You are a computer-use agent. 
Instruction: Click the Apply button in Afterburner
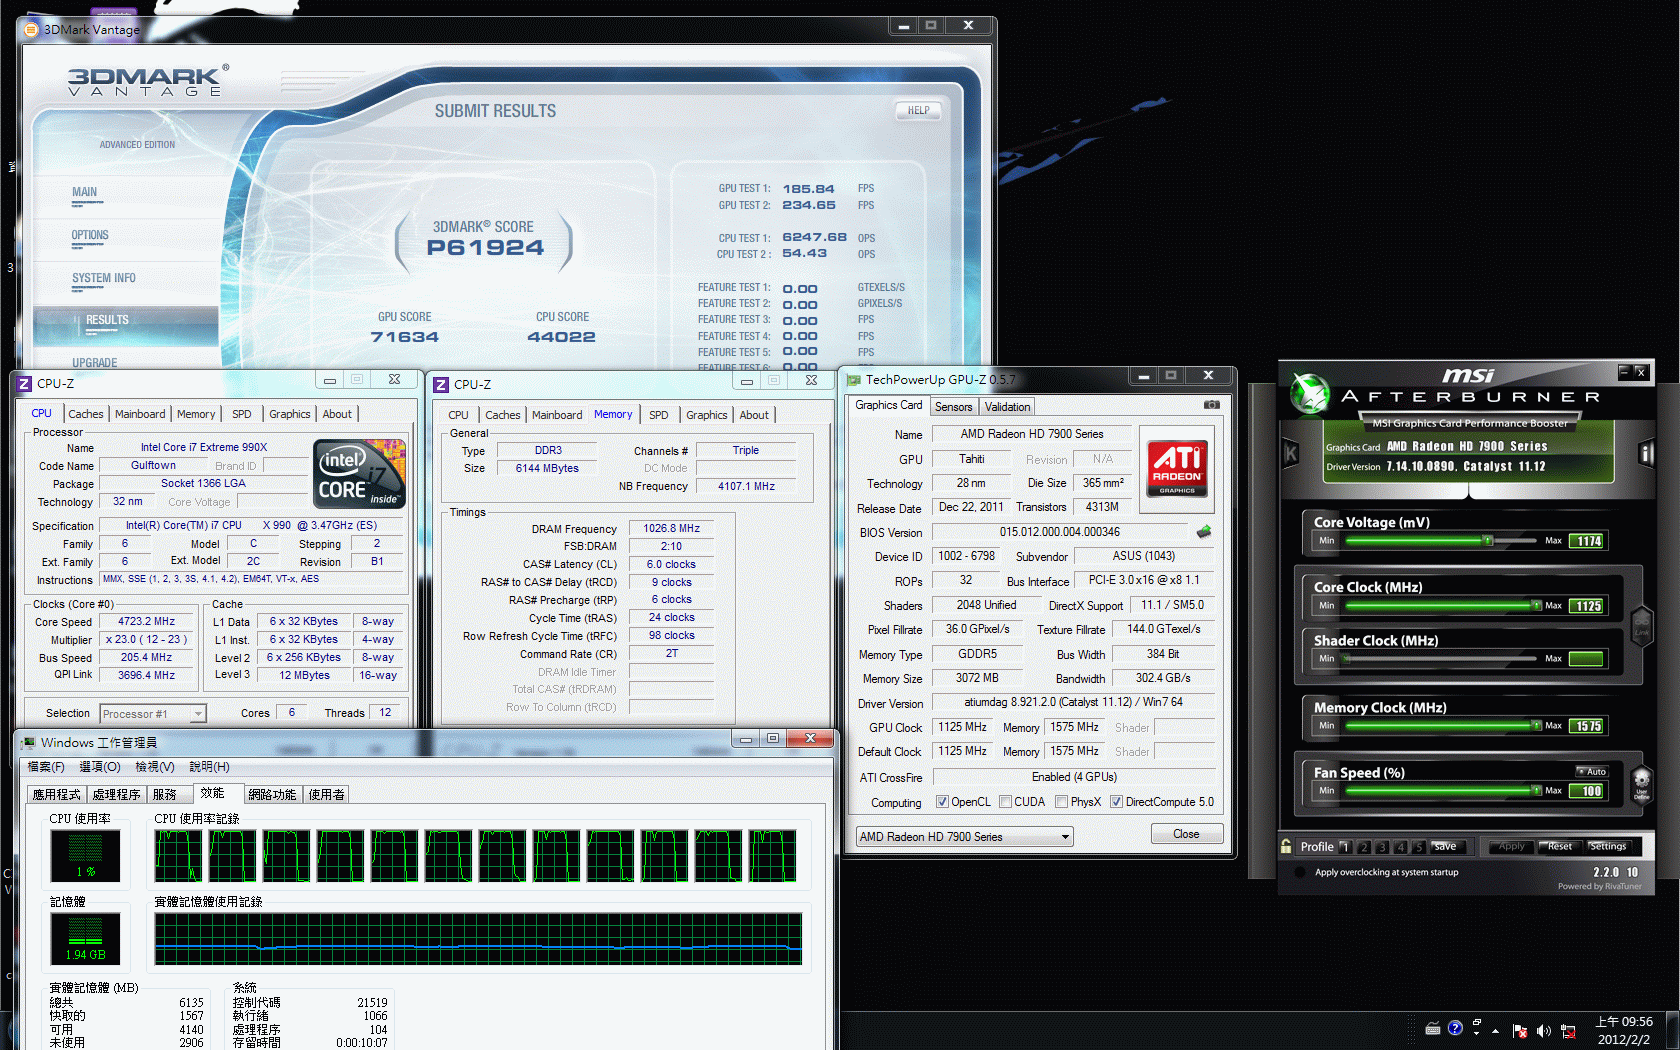point(1511,846)
